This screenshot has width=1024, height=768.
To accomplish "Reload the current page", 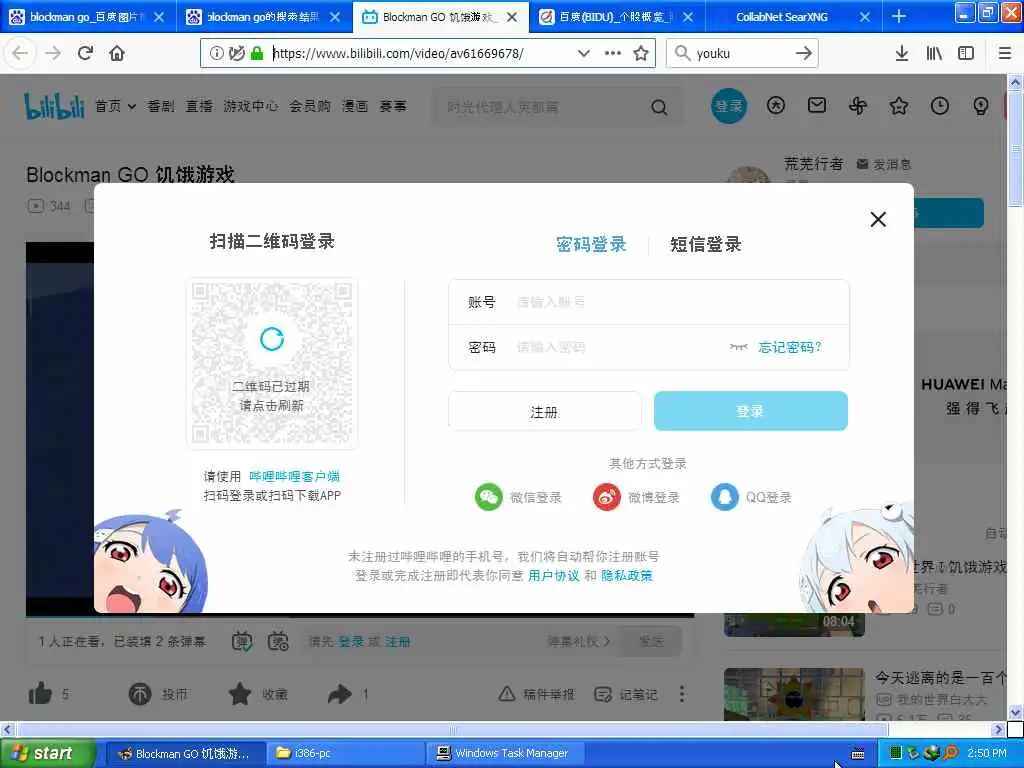I will pyautogui.click(x=85, y=53).
